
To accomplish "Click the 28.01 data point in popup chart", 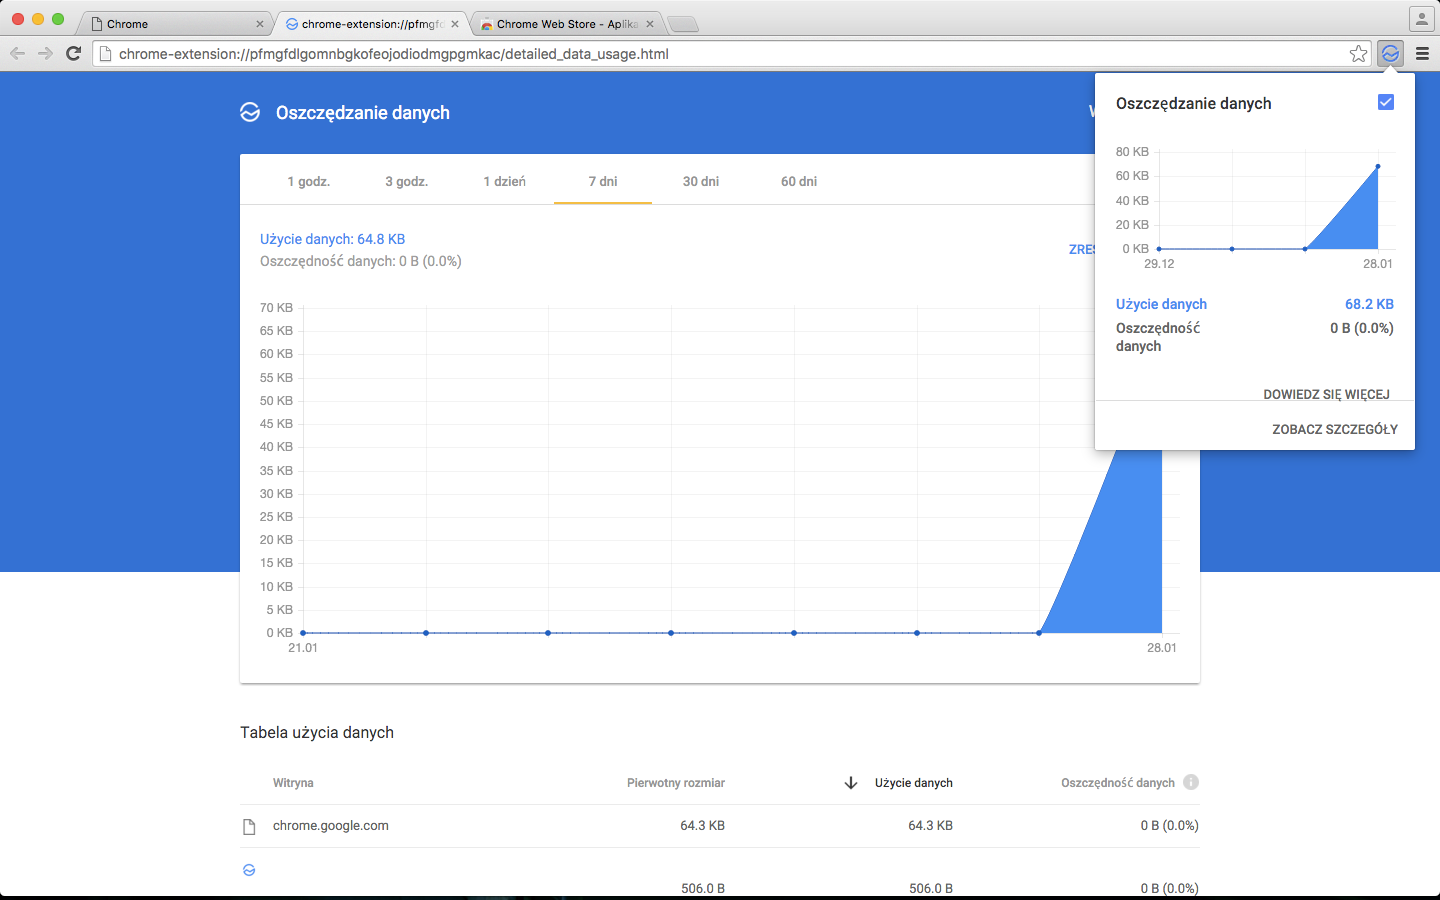I will click(1378, 166).
